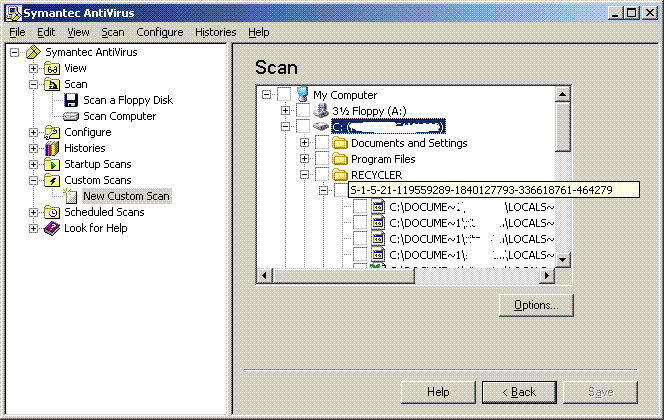This screenshot has width=664, height=420.
Task: Click the scan tree scroll right arrow
Action: tap(547, 276)
